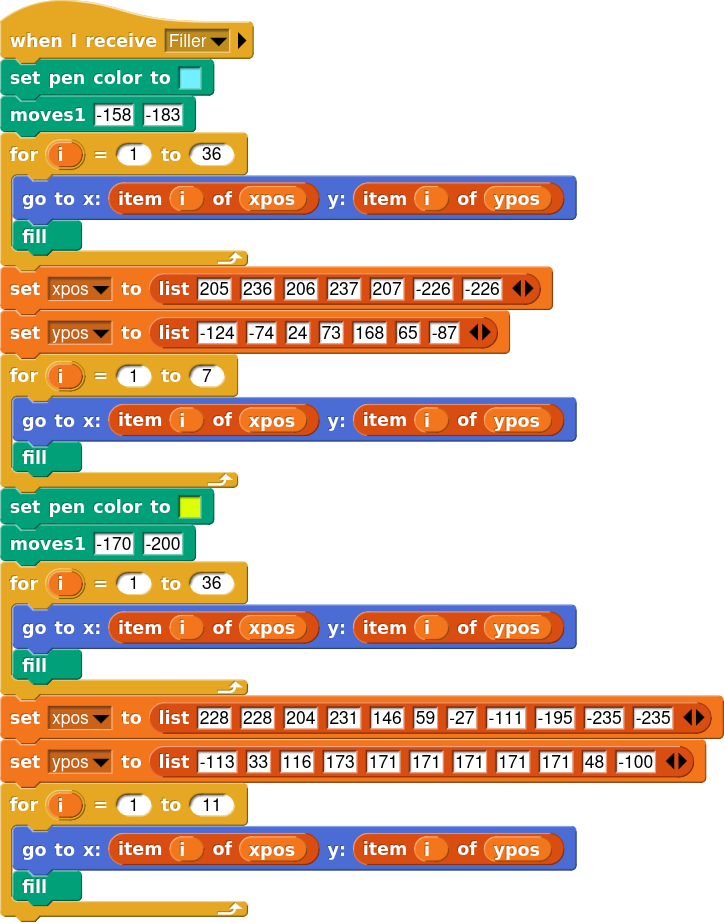This screenshot has width=724, height=923.
Task: Open the ypos dropdown beside the list starting with -124
Action: (x=79, y=333)
